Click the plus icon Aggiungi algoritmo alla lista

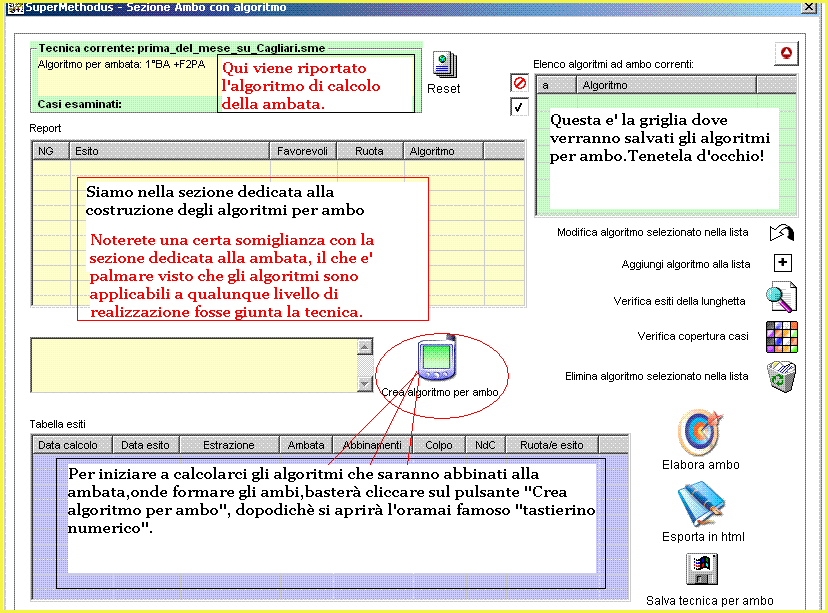pos(783,262)
